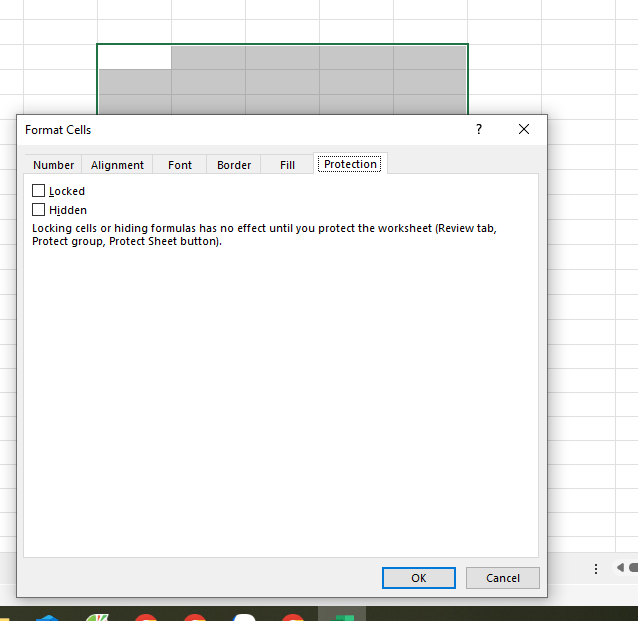638x621 pixels.
Task: Open the Fill tab
Action: tap(287, 165)
